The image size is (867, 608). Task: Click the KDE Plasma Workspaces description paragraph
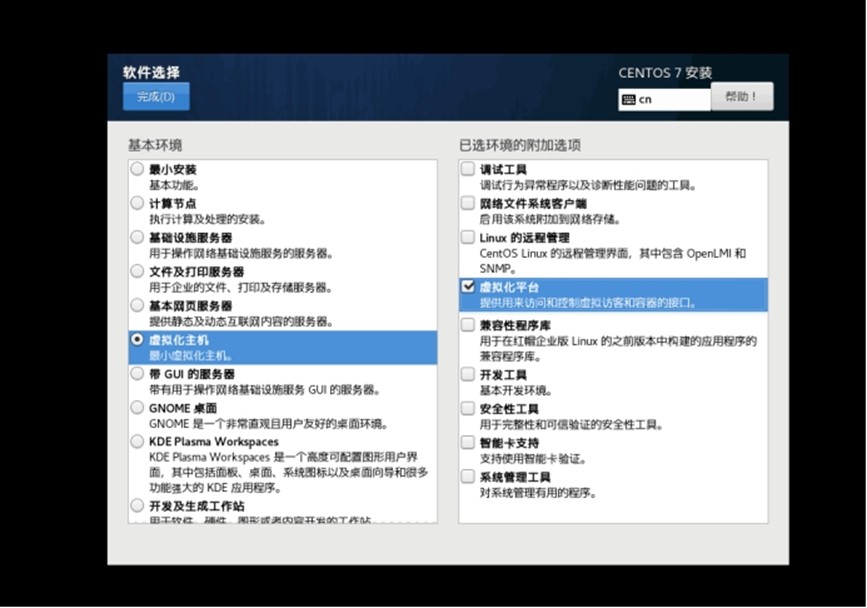pos(288,473)
